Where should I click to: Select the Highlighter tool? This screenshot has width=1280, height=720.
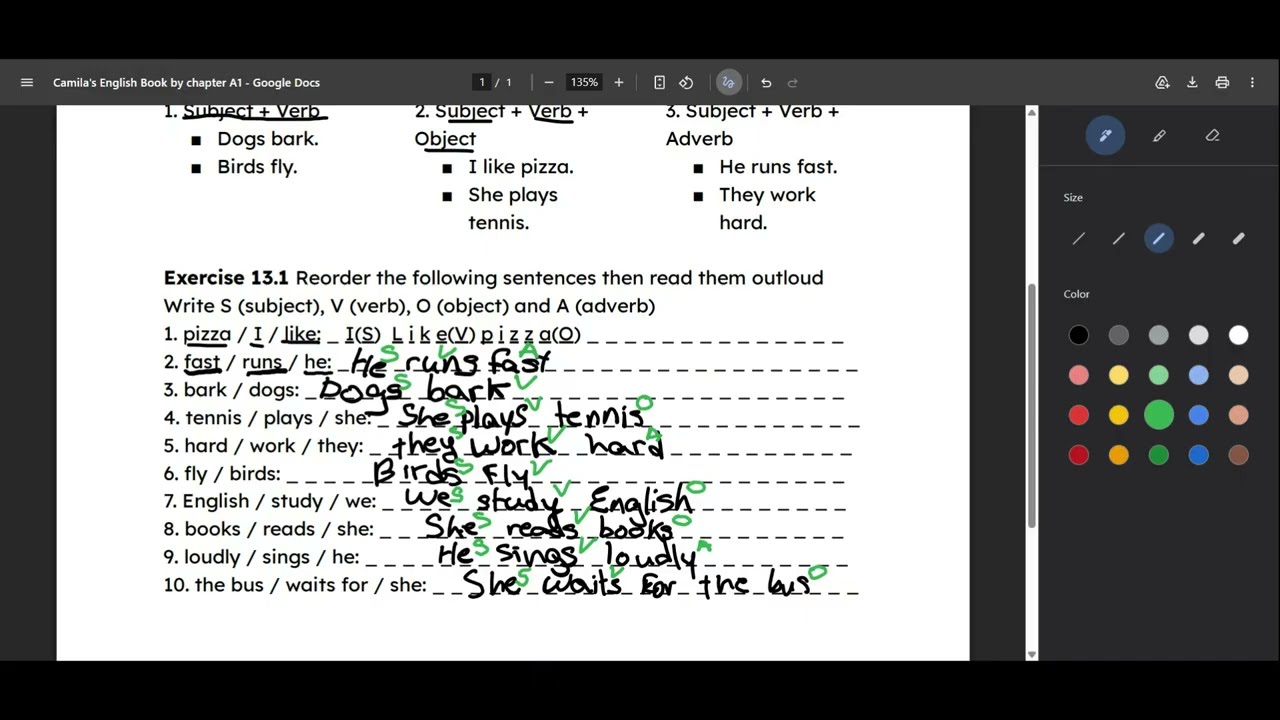click(x=1159, y=135)
